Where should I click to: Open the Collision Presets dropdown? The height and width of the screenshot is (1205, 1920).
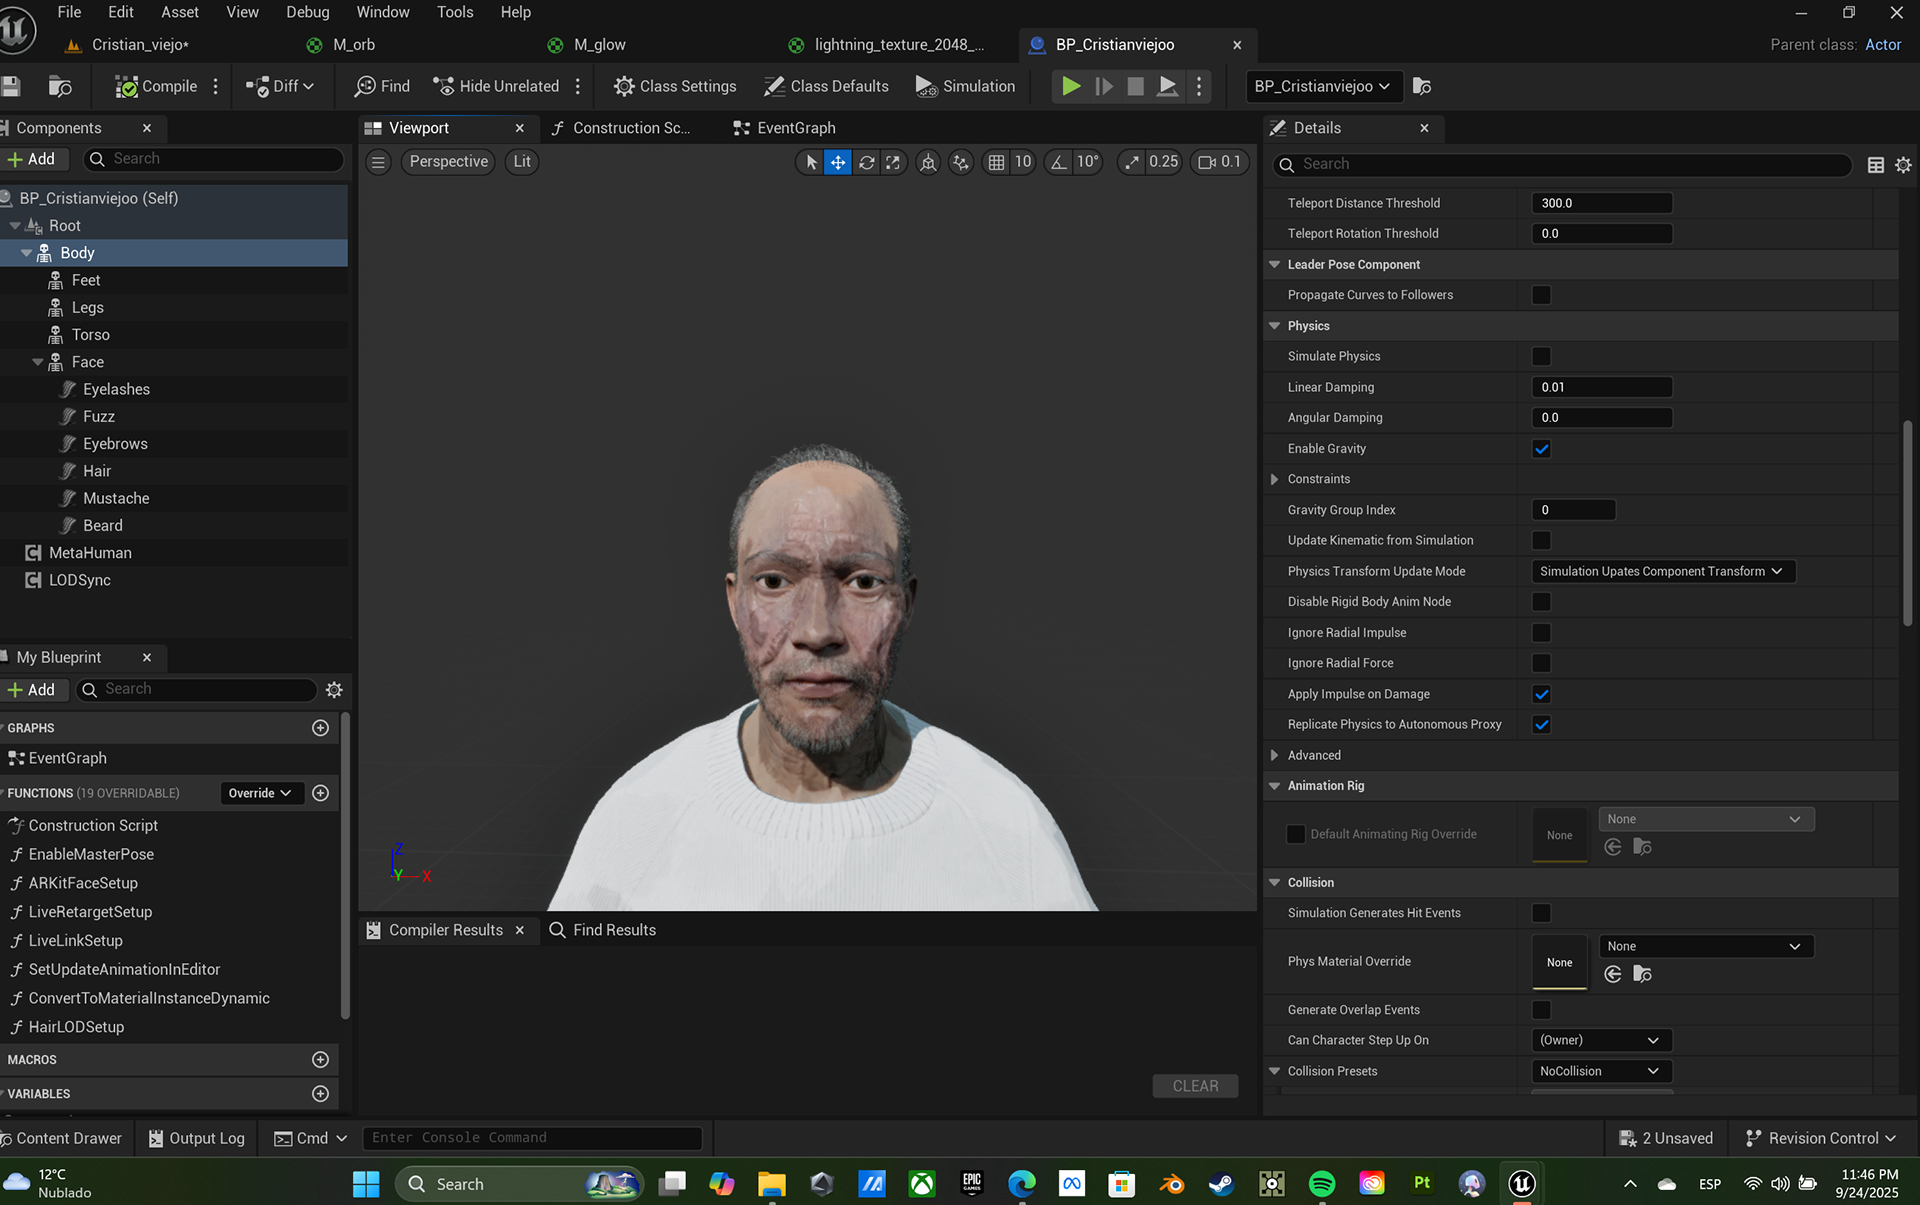tap(1600, 1071)
